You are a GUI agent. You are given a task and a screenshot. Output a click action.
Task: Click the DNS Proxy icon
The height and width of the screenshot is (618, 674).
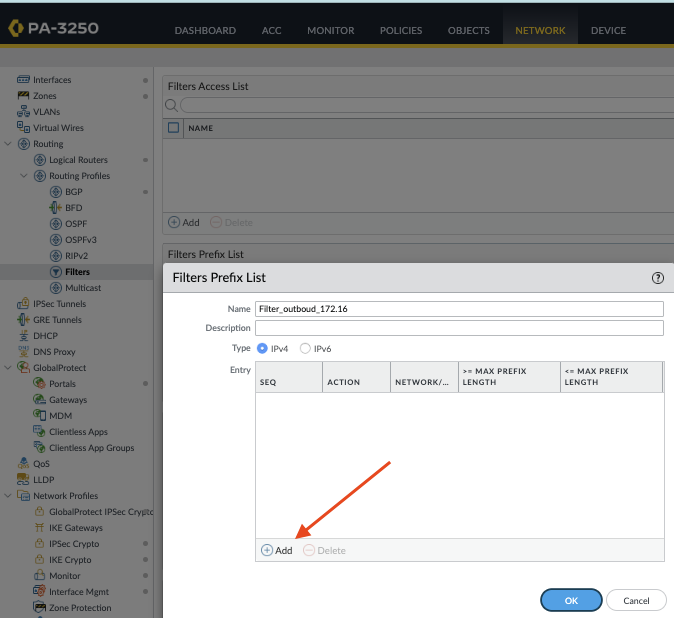click(24, 352)
